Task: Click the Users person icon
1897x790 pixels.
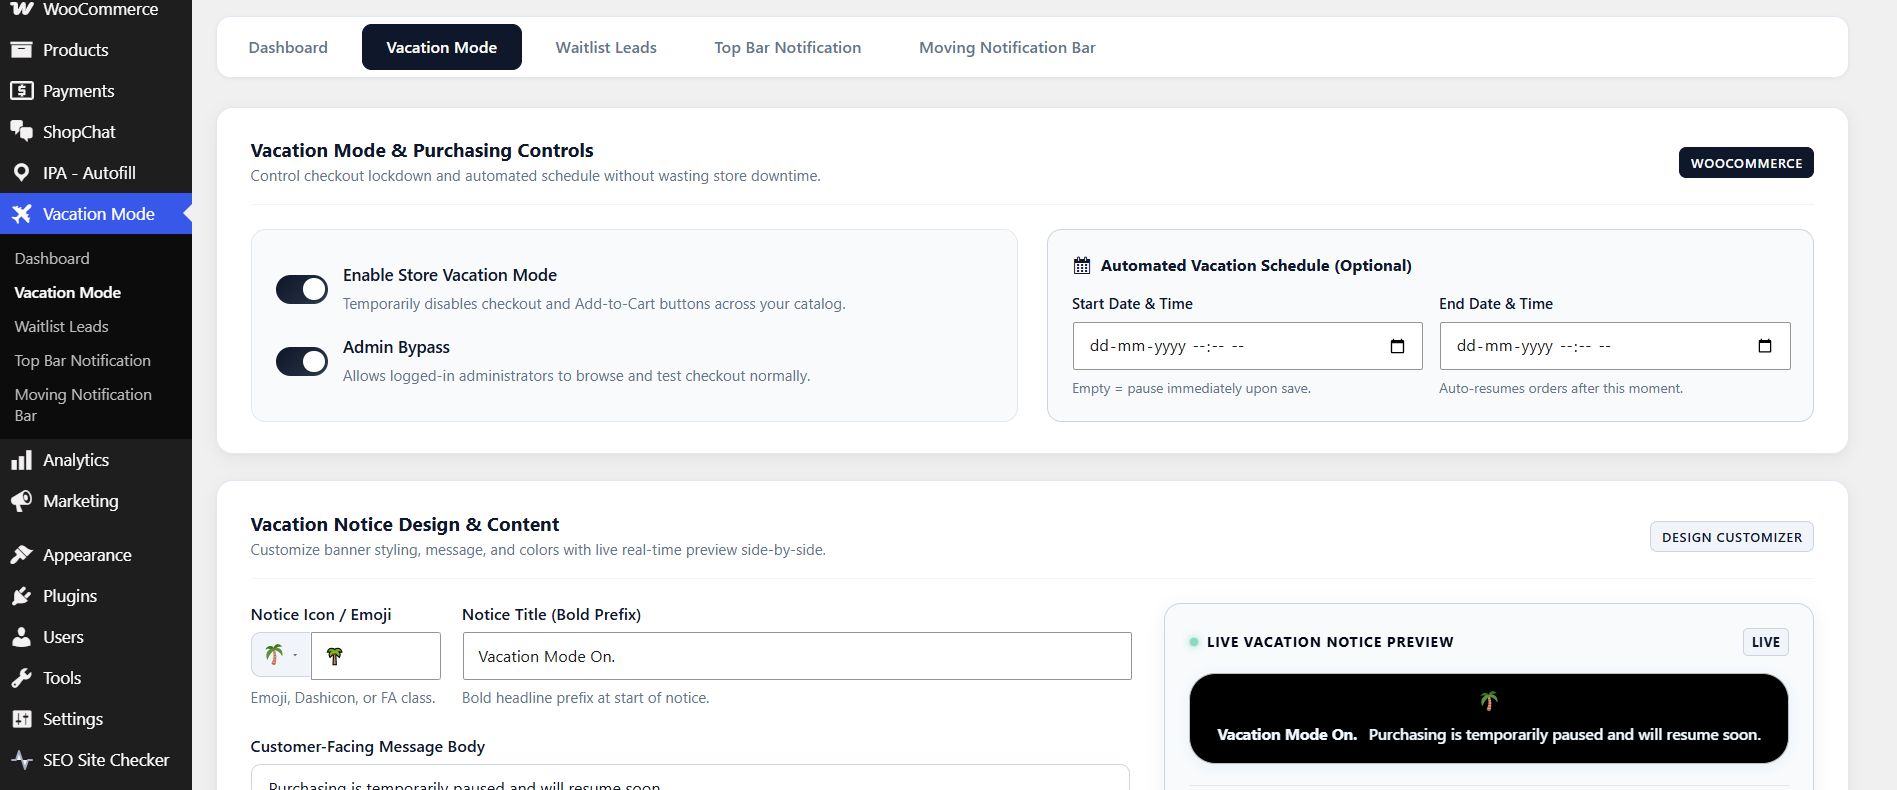Action: point(21,637)
